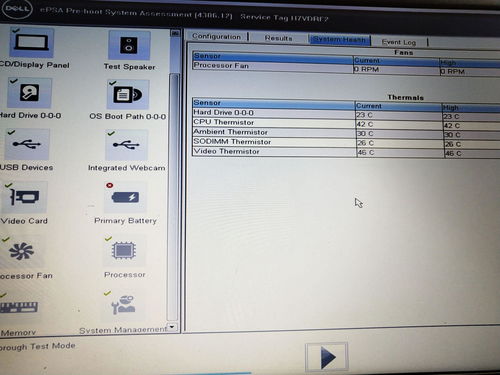
Task: Pick the Integrated Webcam icon
Action: point(126,145)
